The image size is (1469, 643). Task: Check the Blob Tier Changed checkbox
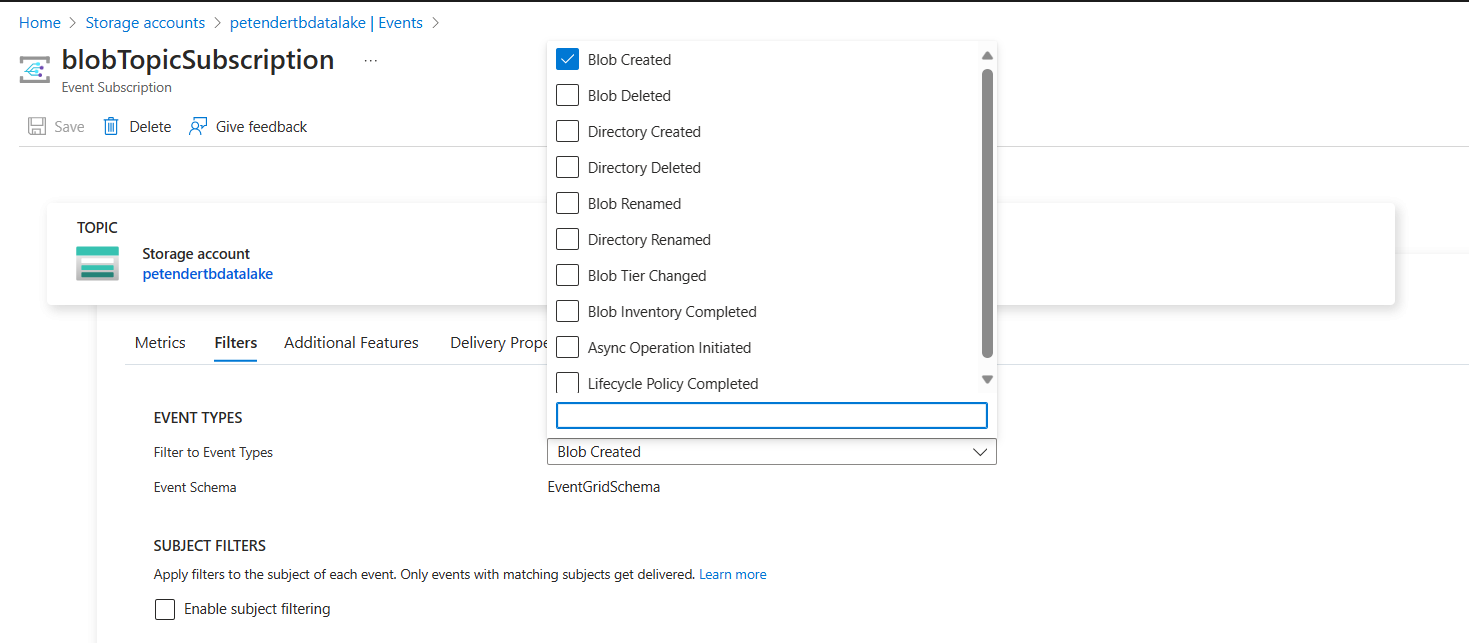567,275
